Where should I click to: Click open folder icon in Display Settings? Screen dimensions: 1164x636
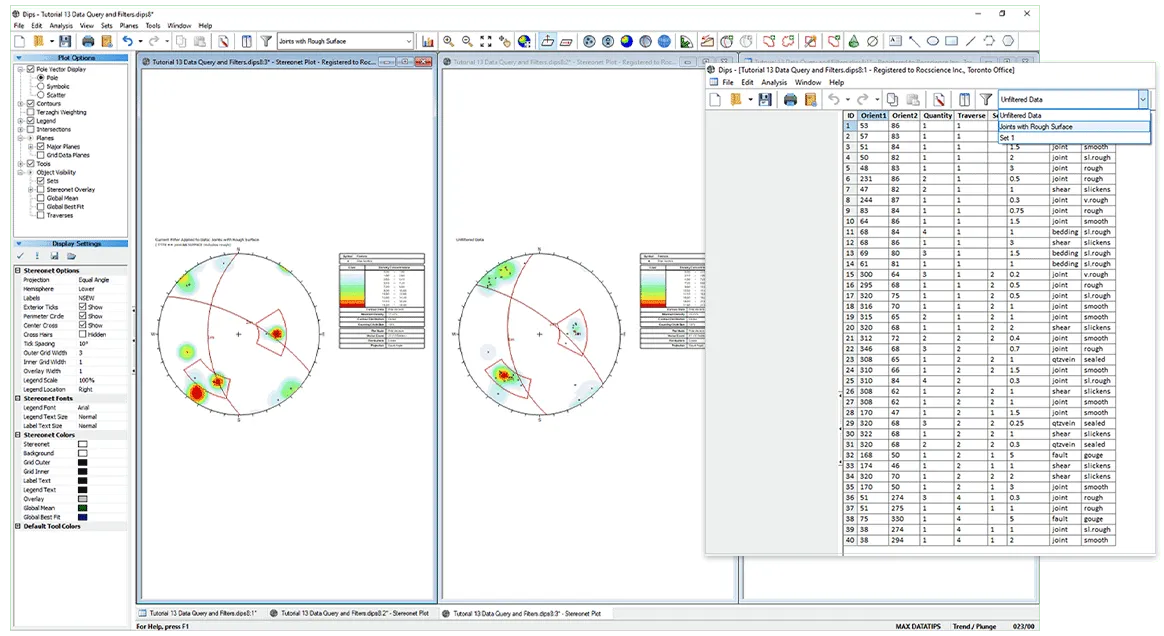click(x=71, y=256)
